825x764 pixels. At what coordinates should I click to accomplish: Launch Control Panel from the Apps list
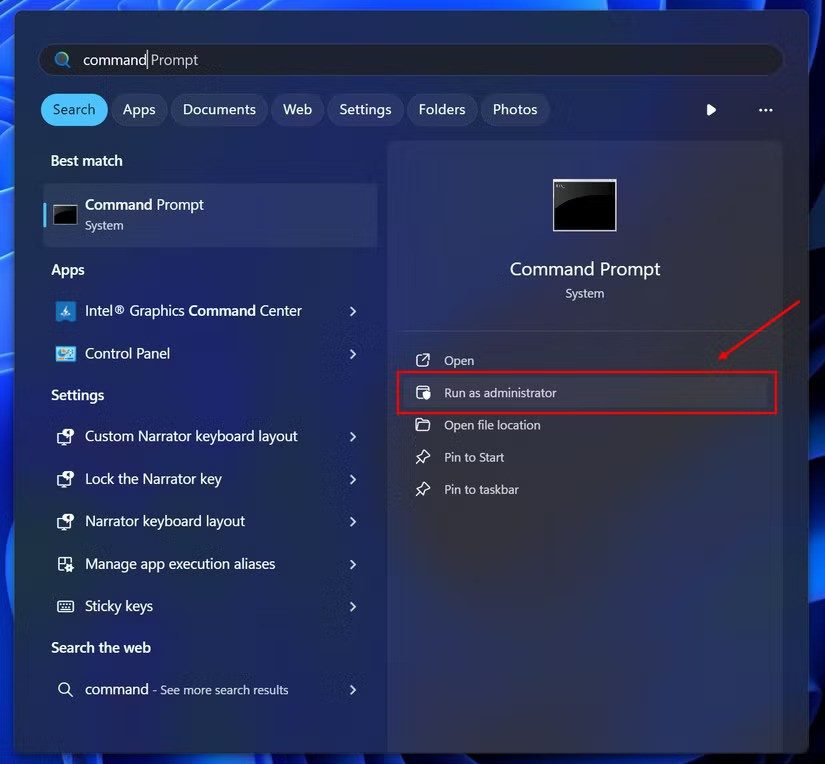click(x=126, y=353)
